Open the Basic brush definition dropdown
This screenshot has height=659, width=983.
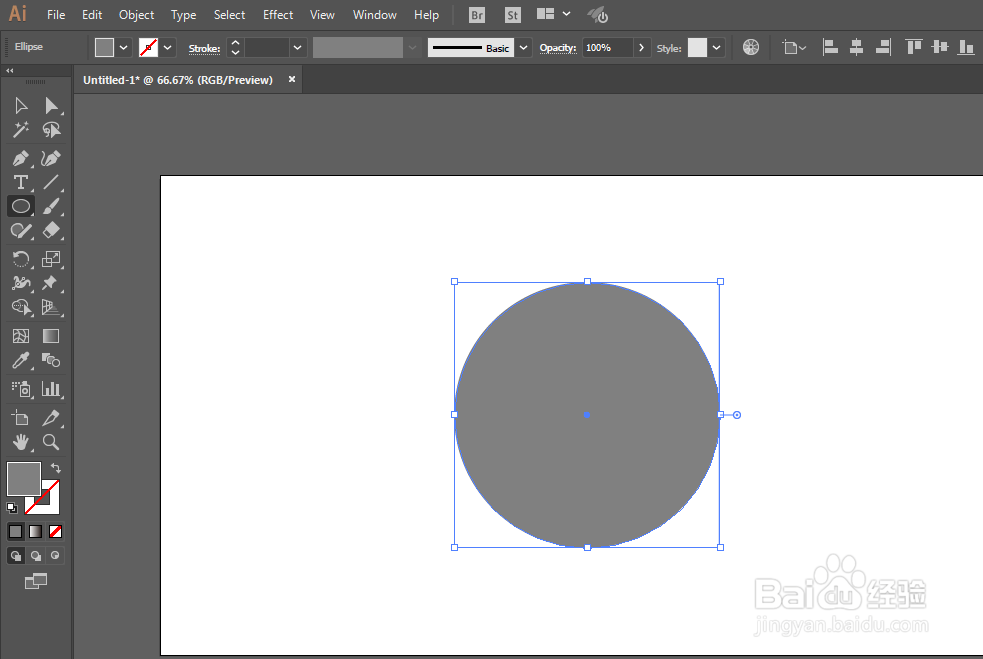pos(523,48)
